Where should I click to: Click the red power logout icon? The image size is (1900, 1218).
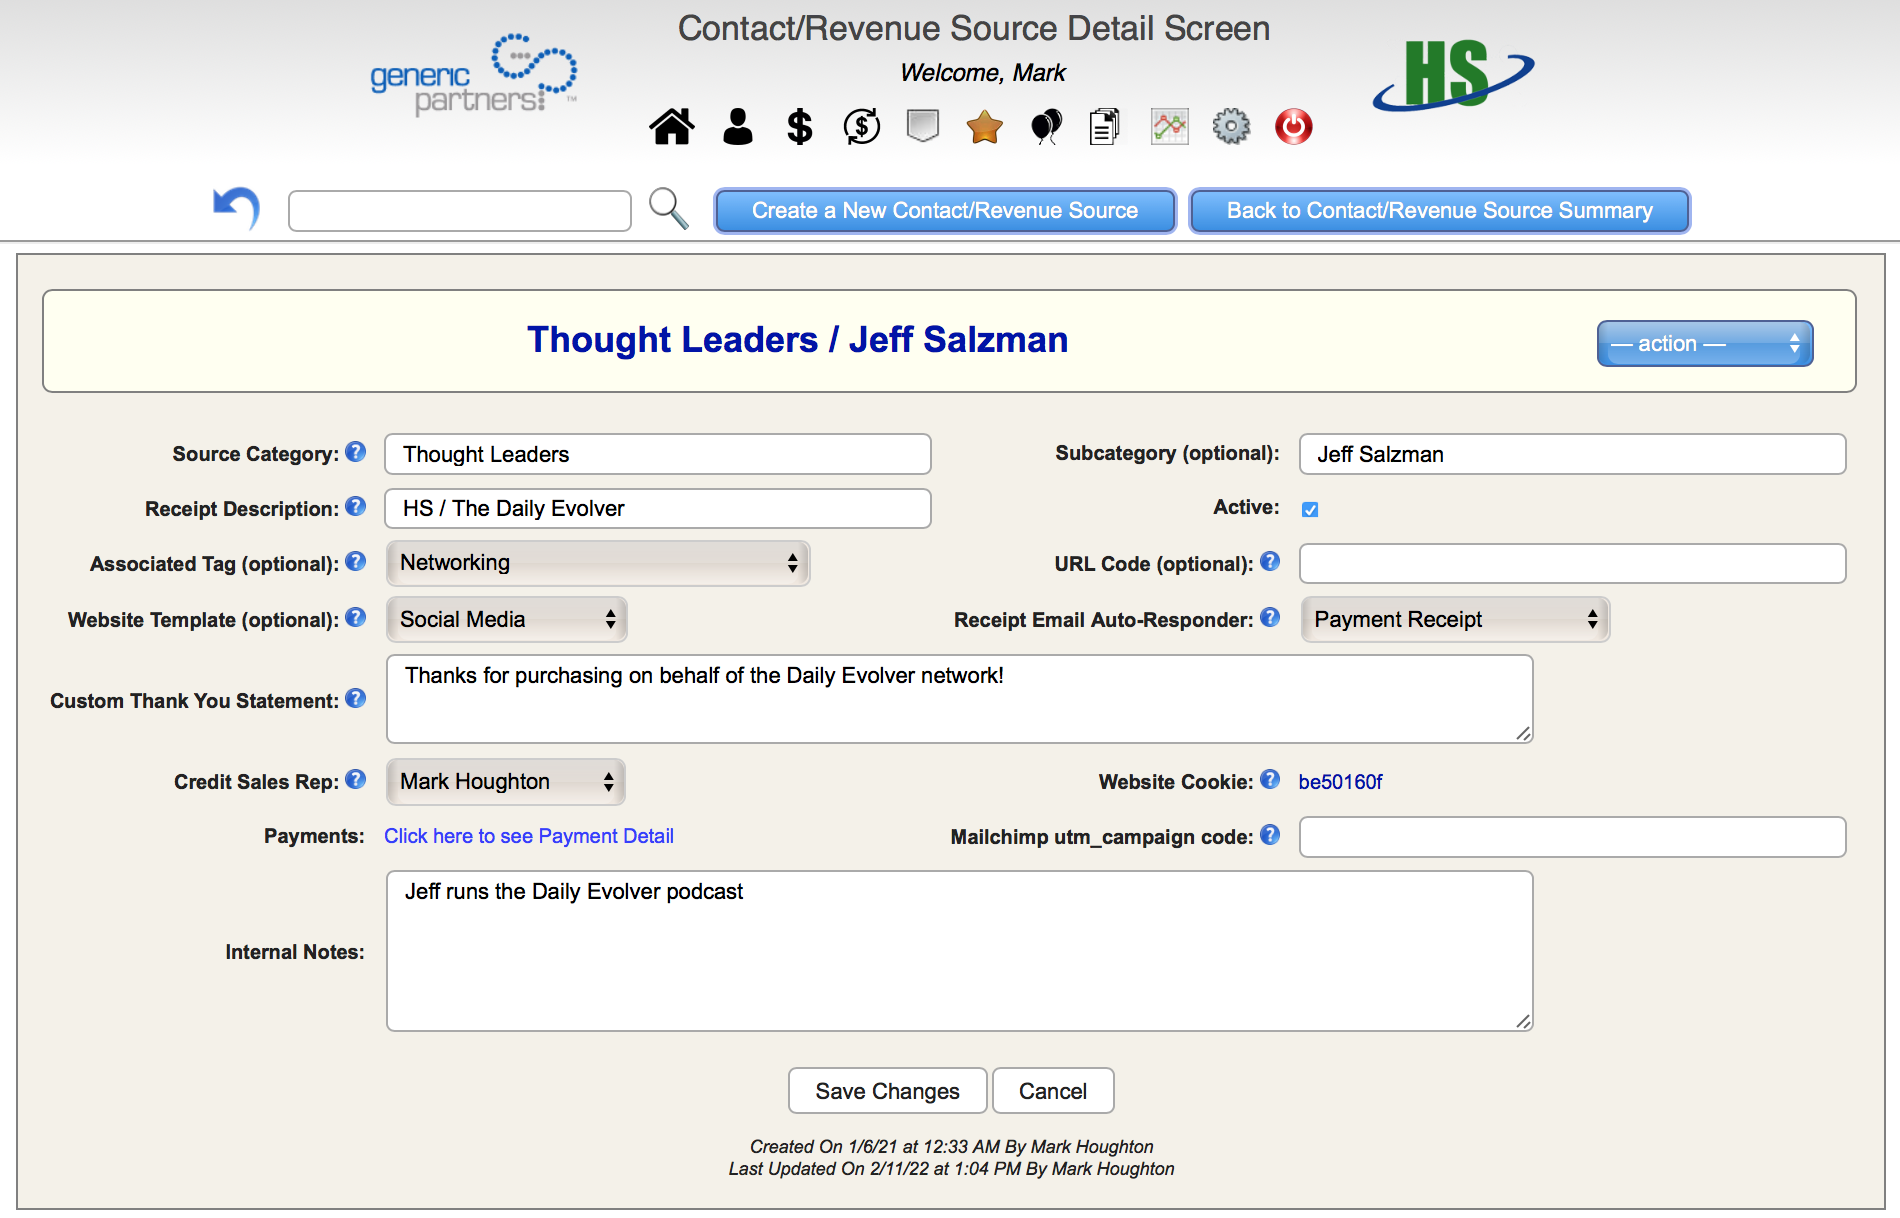click(1293, 127)
